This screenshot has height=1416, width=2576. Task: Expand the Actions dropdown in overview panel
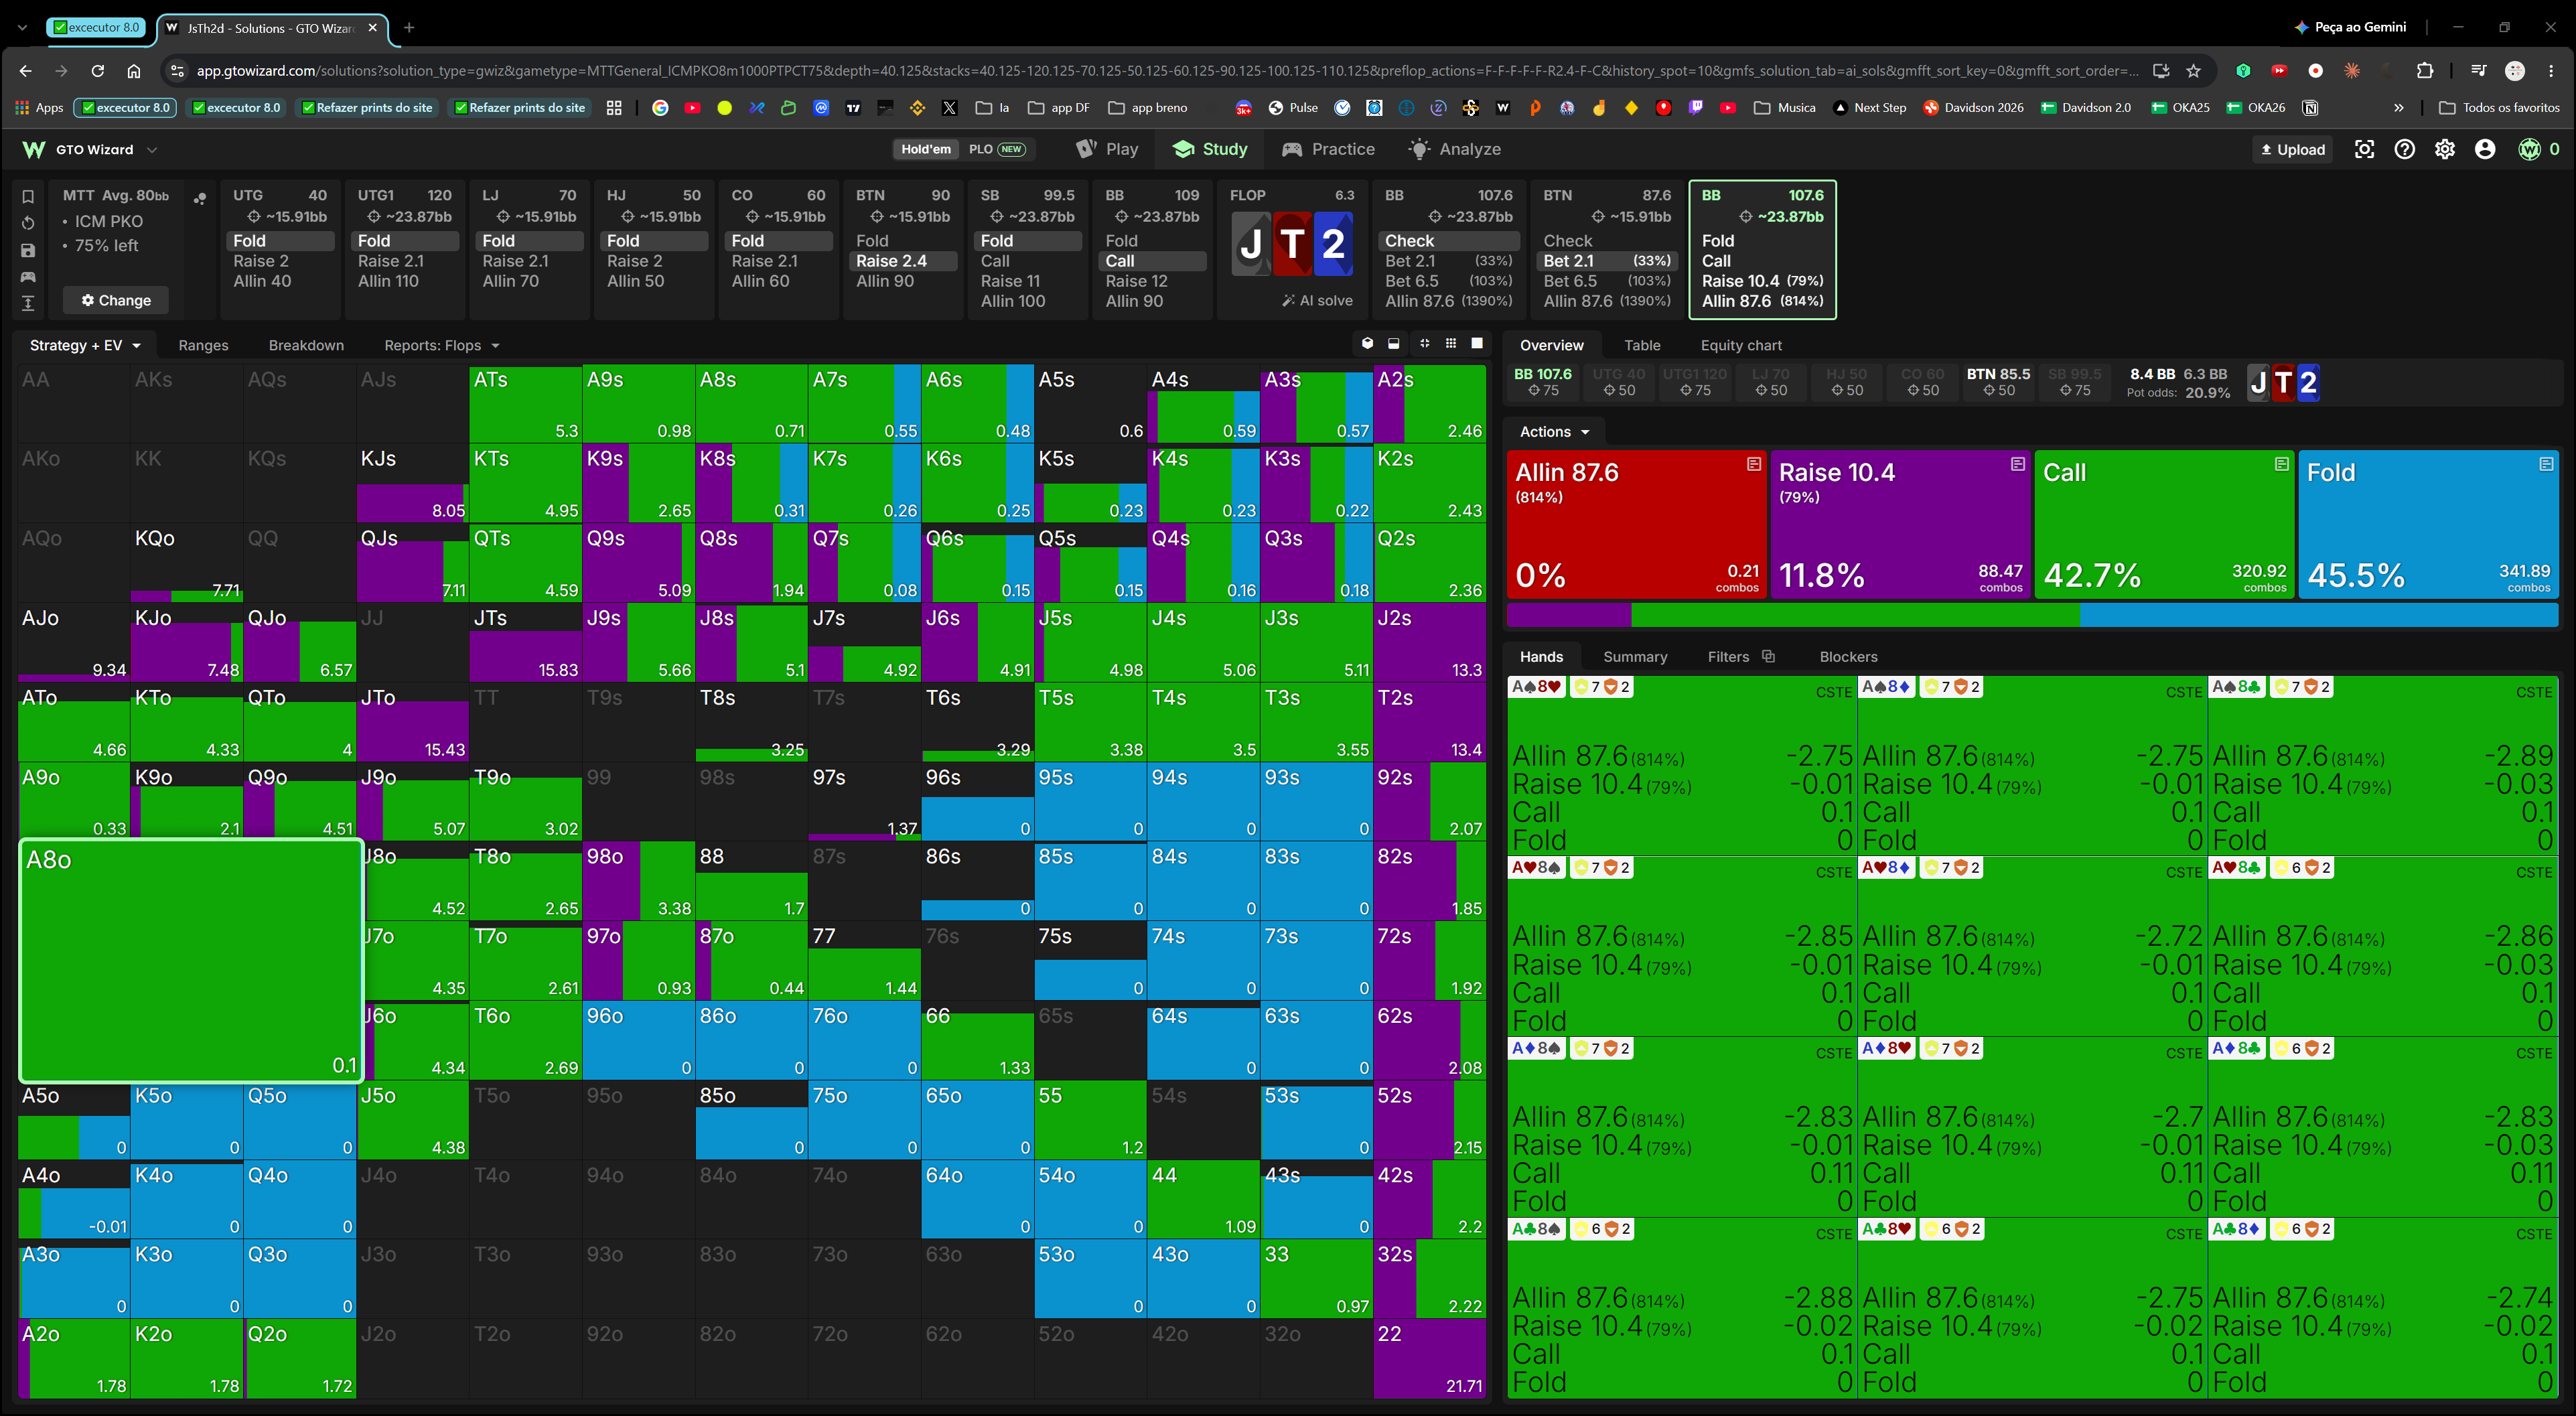(1554, 432)
